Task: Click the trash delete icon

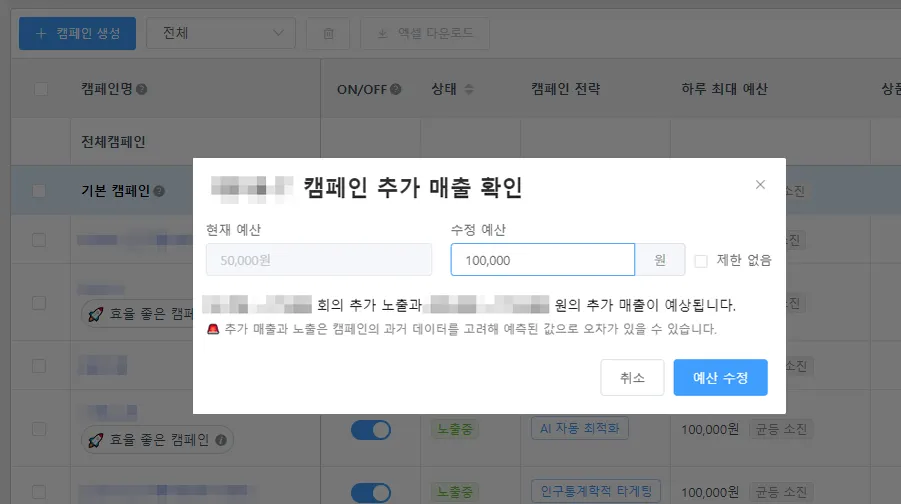Action: click(328, 33)
